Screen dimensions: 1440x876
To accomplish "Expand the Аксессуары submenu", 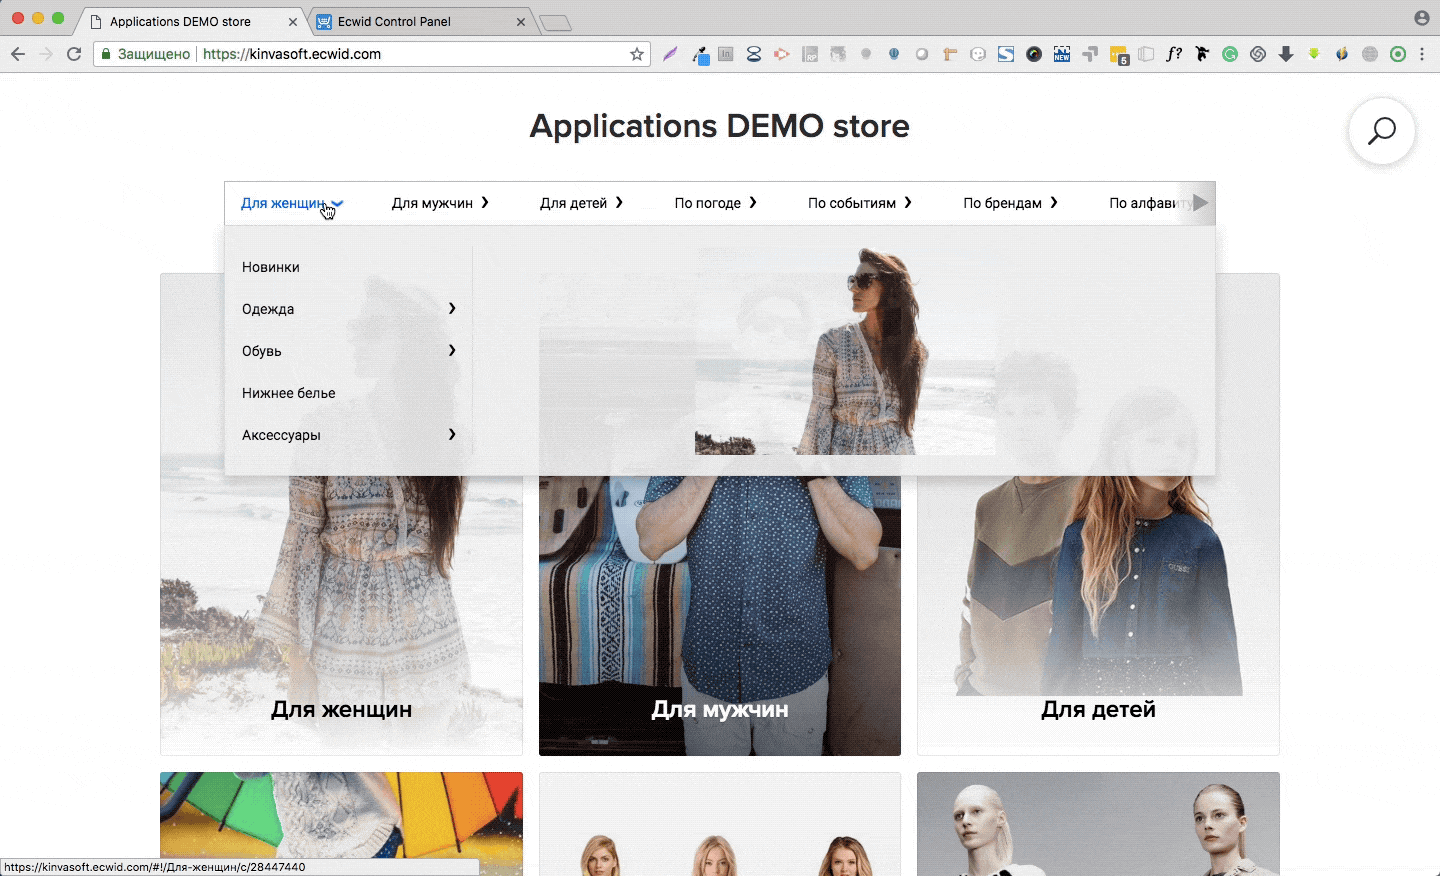I will point(348,435).
